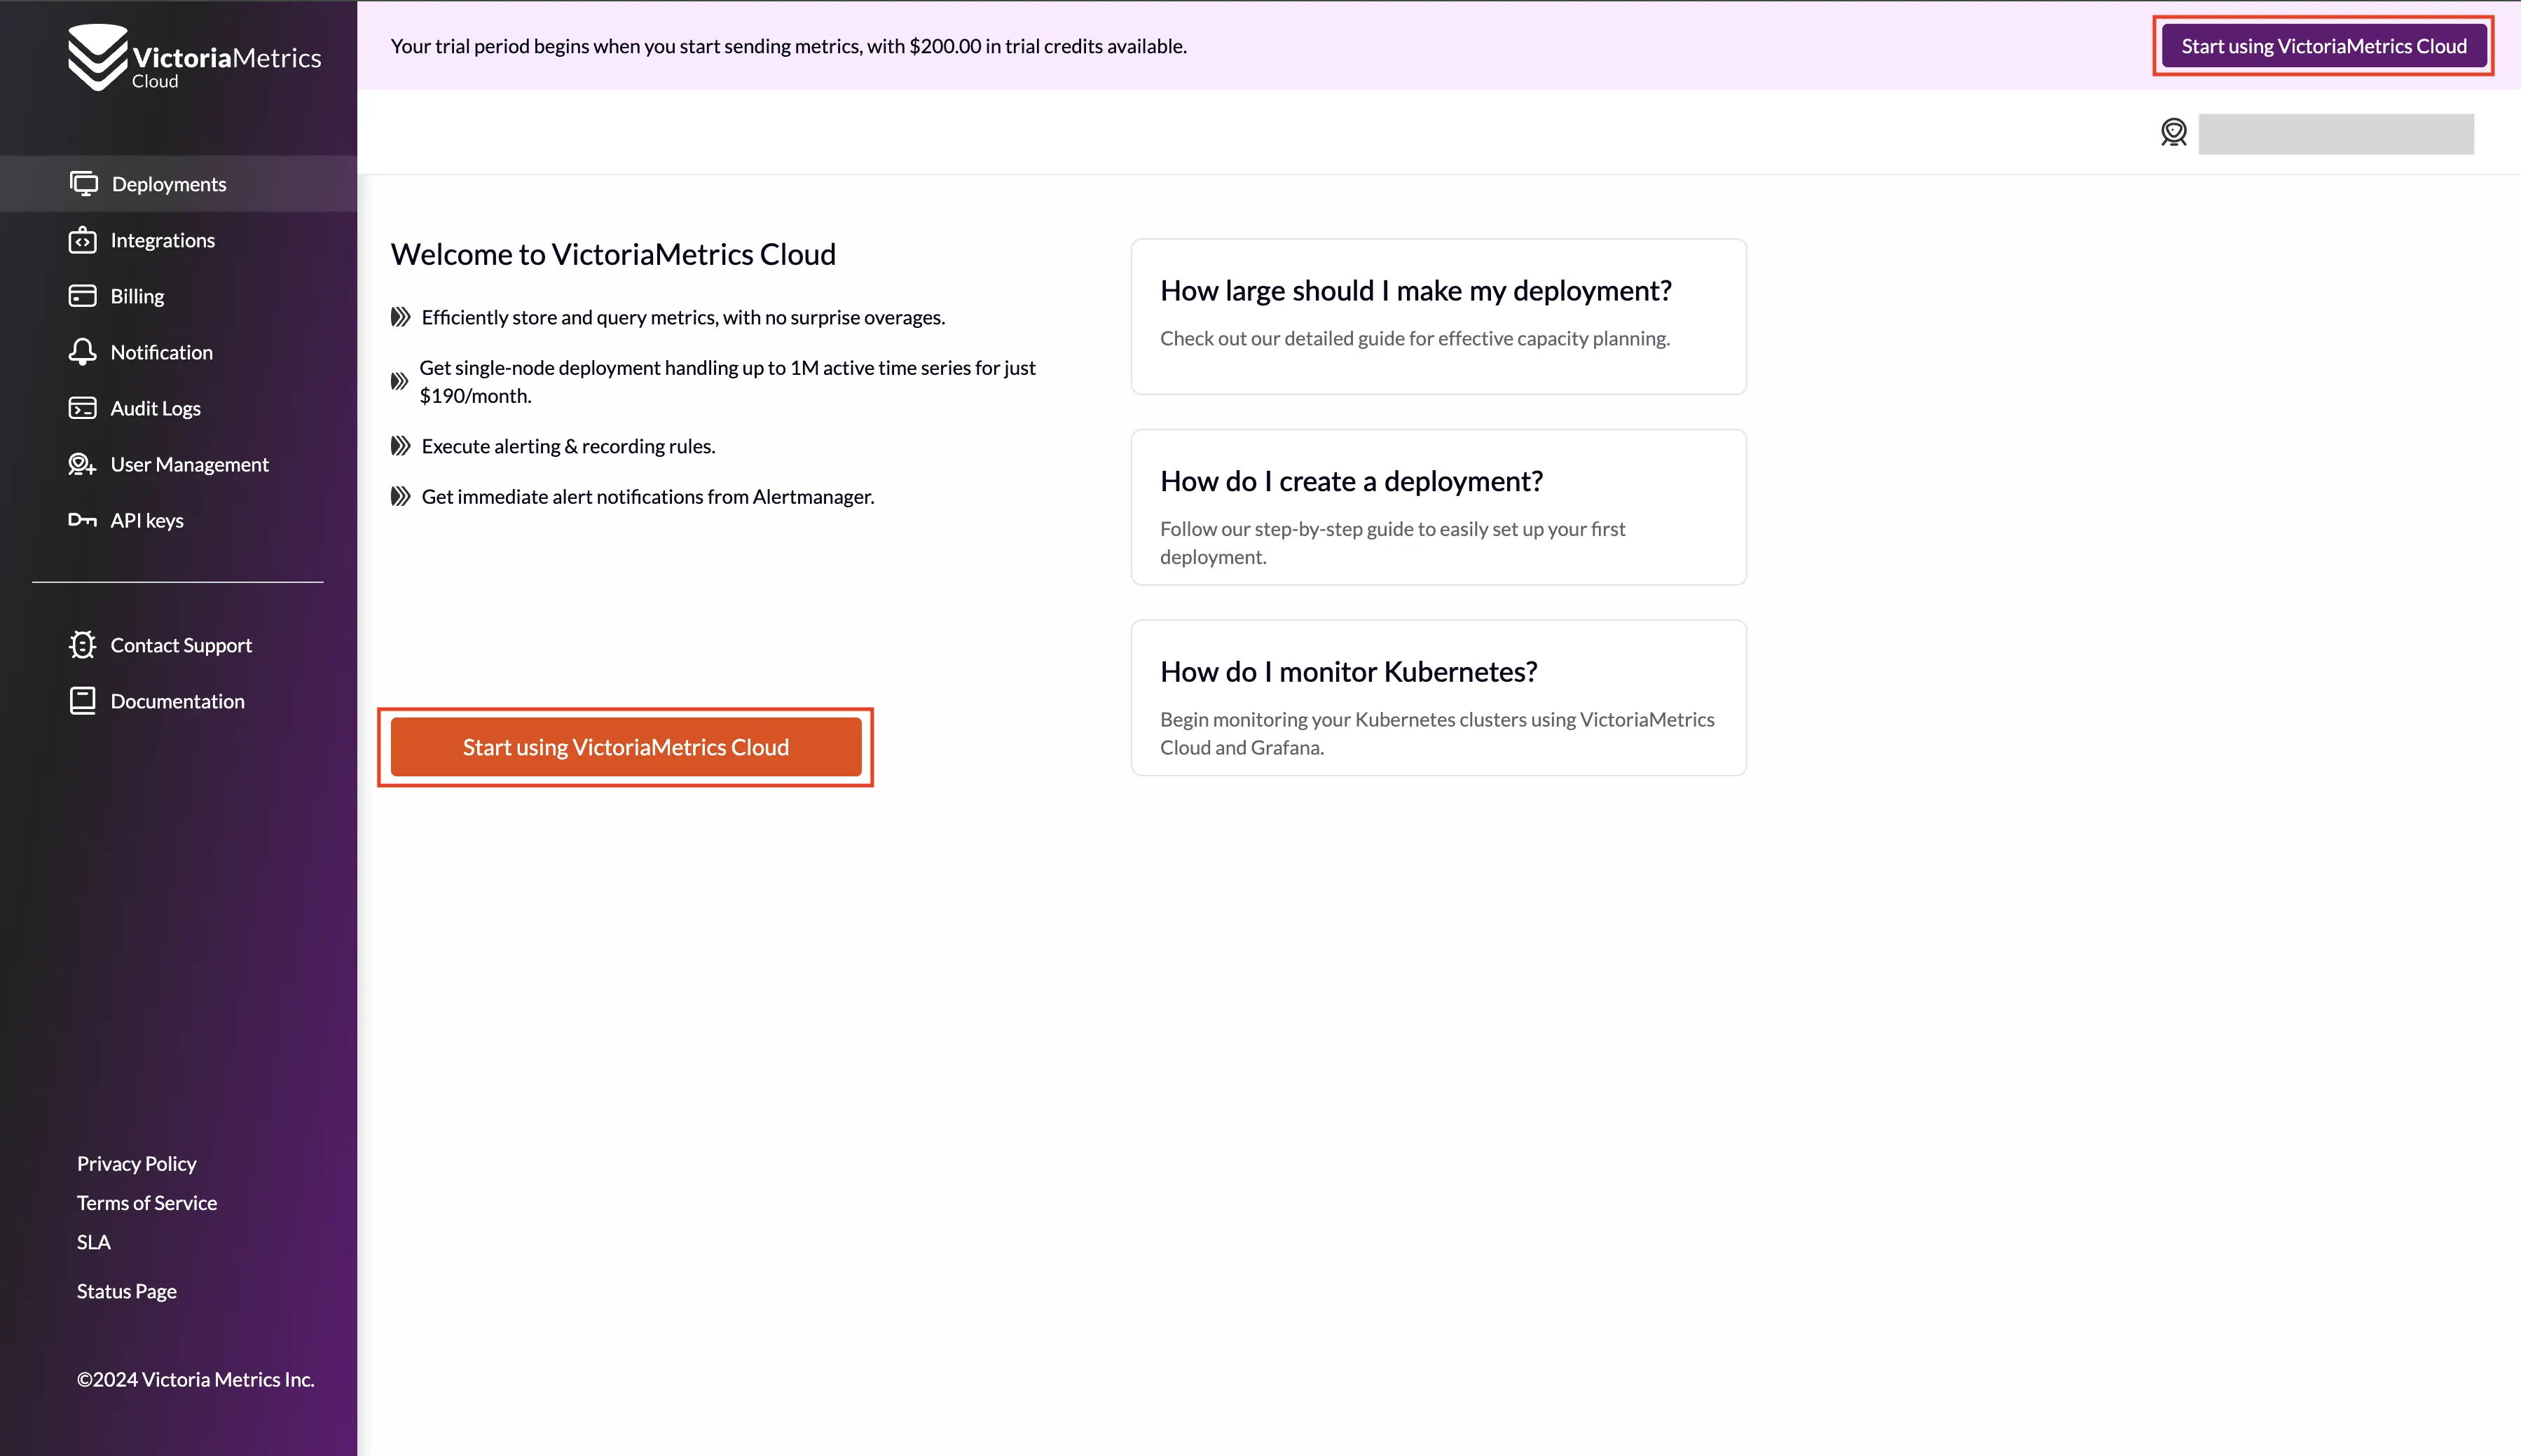Open 'How do I monitor Kubernetes?' card
The height and width of the screenshot is (1456, 2521).
(1439, 698)
